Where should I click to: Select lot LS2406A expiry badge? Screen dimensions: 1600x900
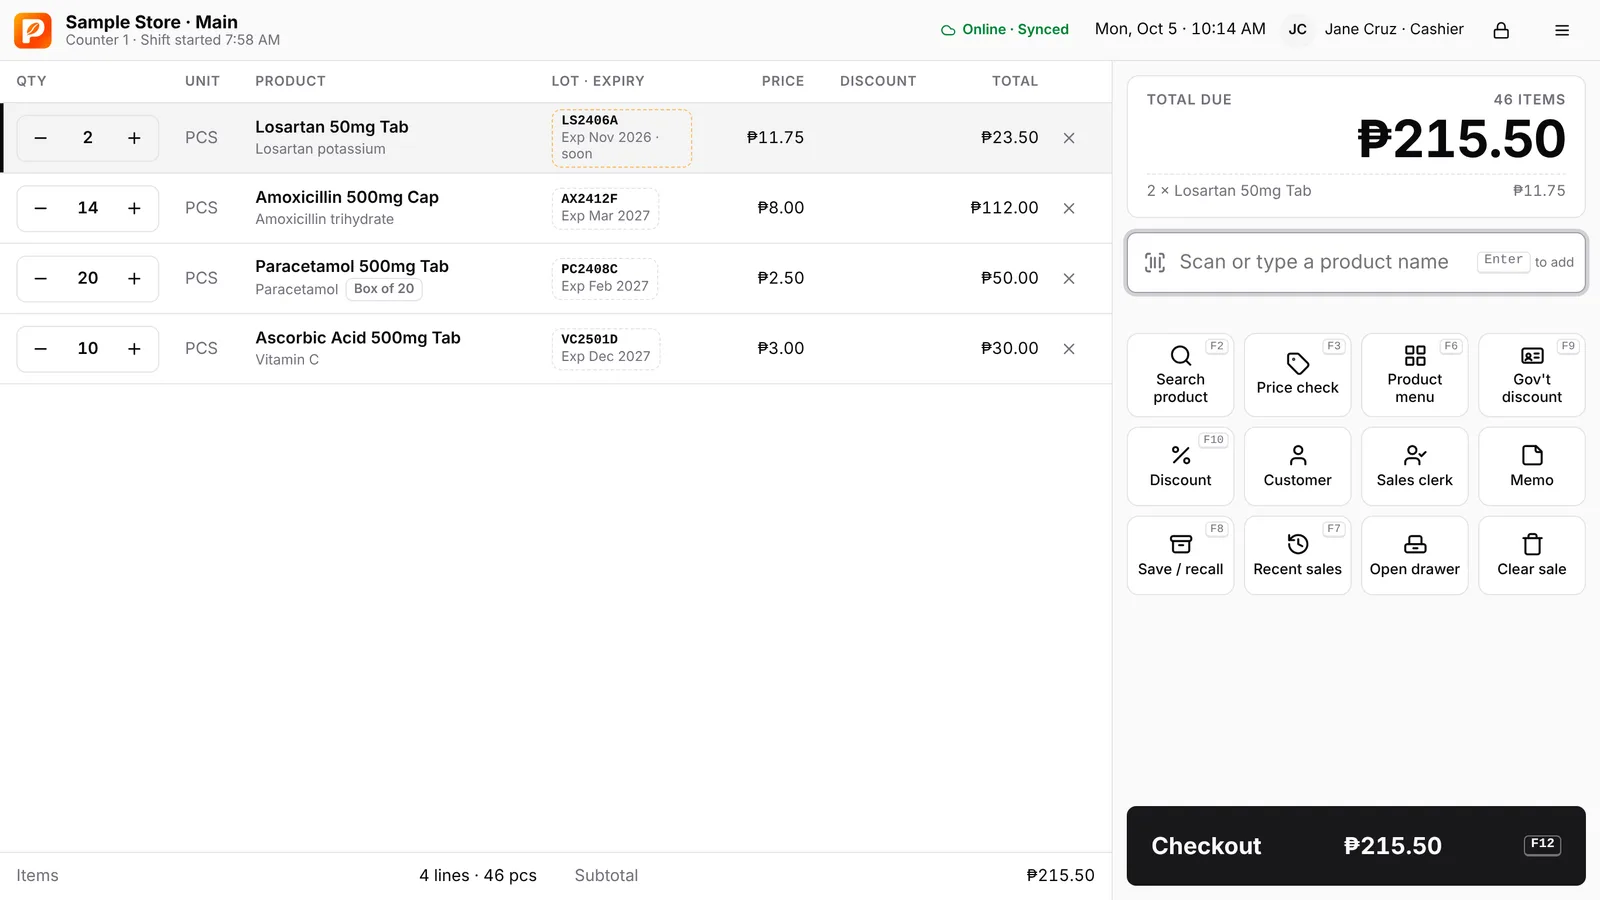click(622, 138)
